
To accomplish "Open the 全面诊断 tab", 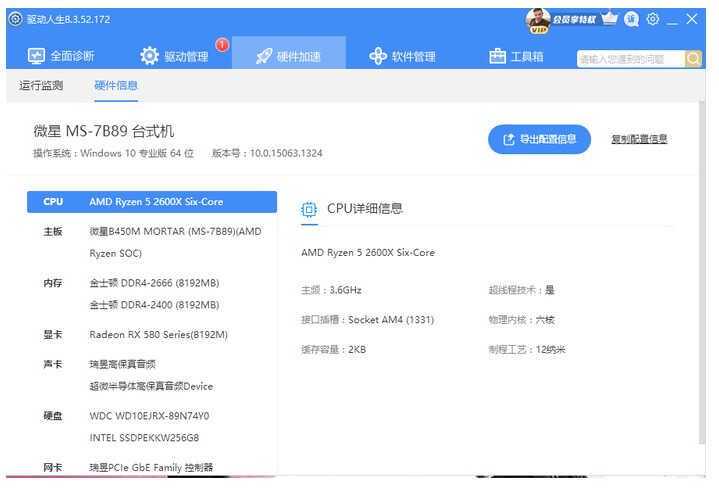I will click(61, 56).
